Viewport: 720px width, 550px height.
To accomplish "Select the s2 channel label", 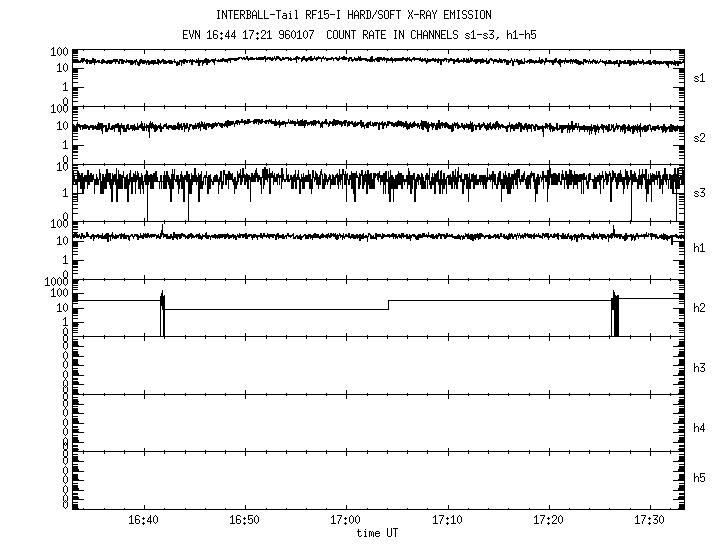I will [700, 137].
